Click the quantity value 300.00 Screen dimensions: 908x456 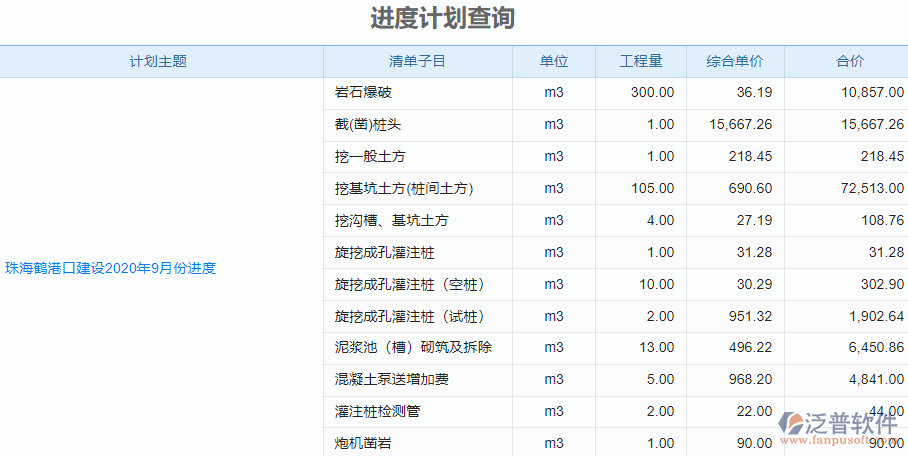tap(653, 92)
